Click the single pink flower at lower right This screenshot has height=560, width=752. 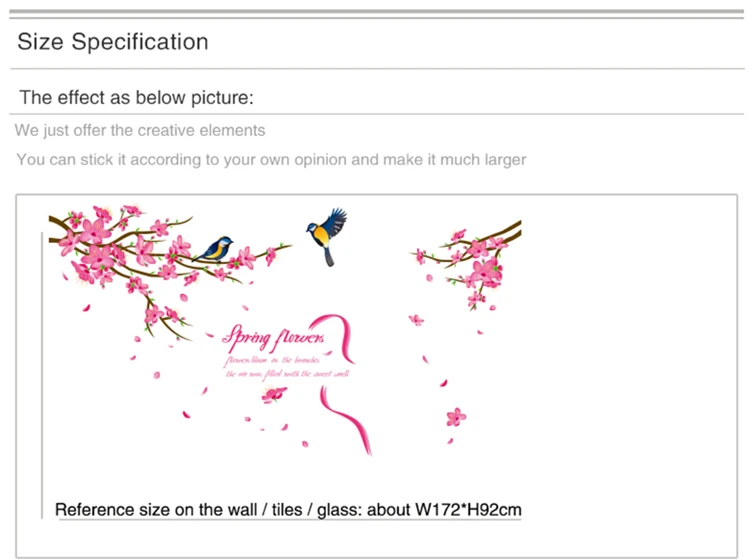(456, 417)
